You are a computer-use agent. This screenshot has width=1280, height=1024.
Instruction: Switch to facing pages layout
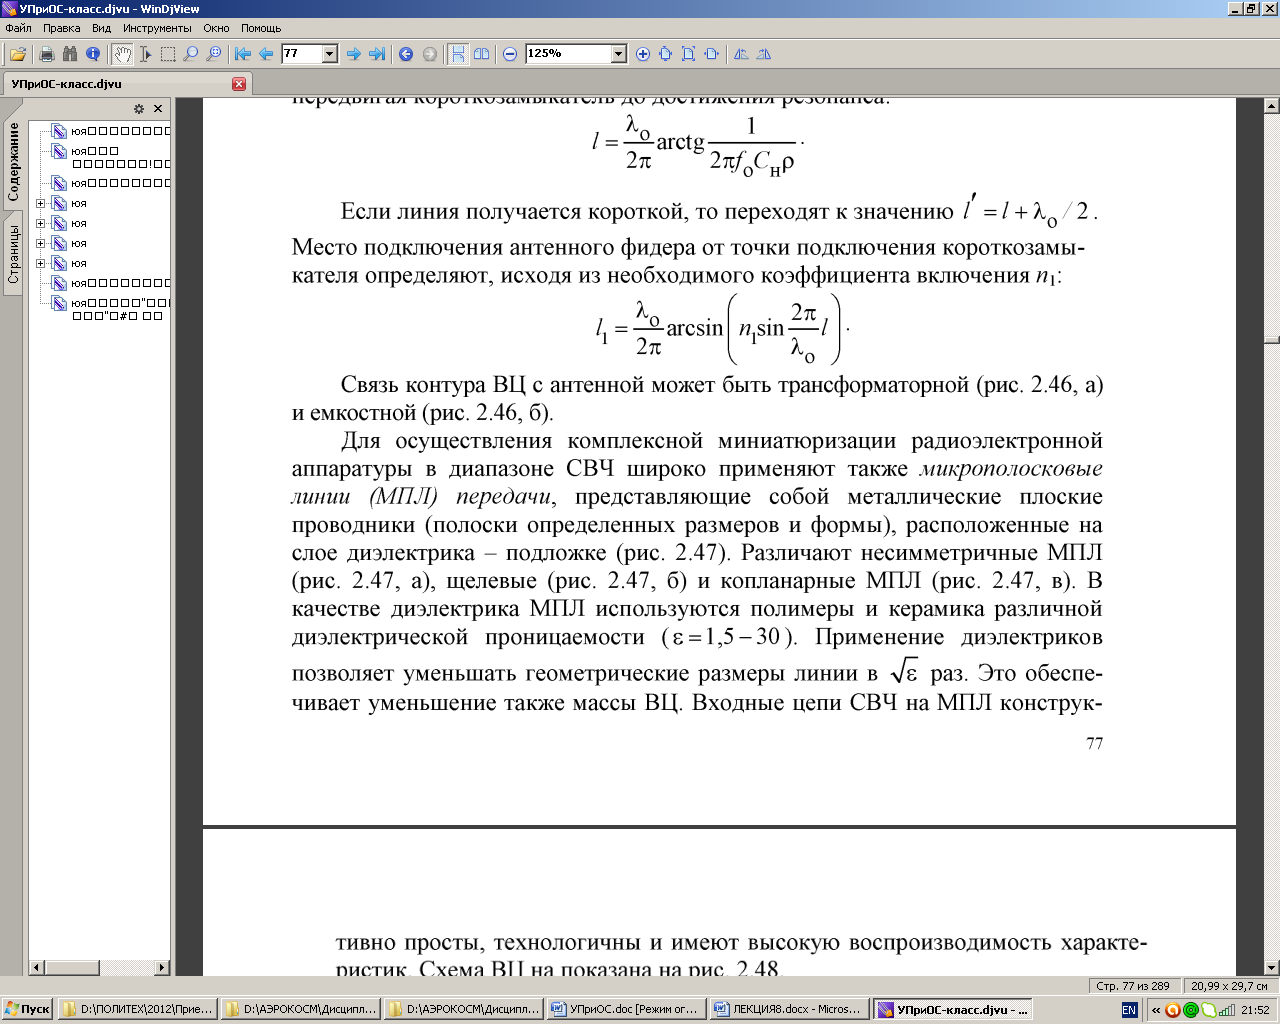pyautogui.click(x=482, y=54)
